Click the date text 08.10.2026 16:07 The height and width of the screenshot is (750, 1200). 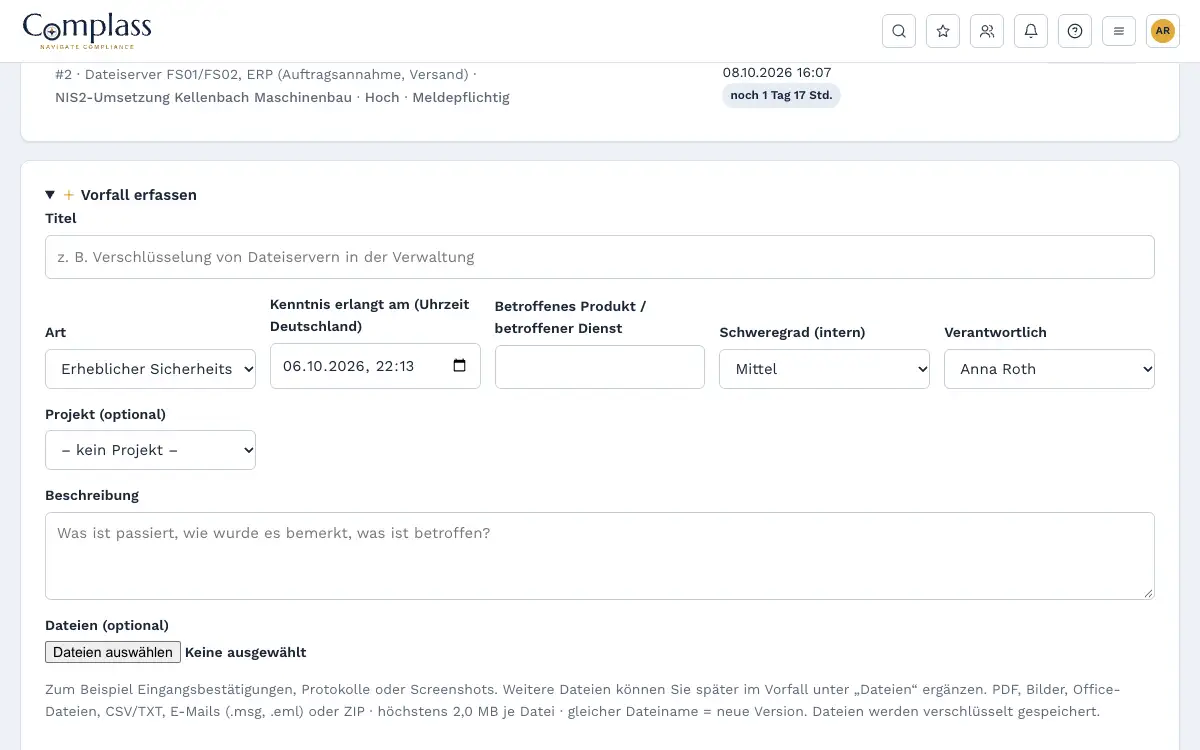(777, 72)
